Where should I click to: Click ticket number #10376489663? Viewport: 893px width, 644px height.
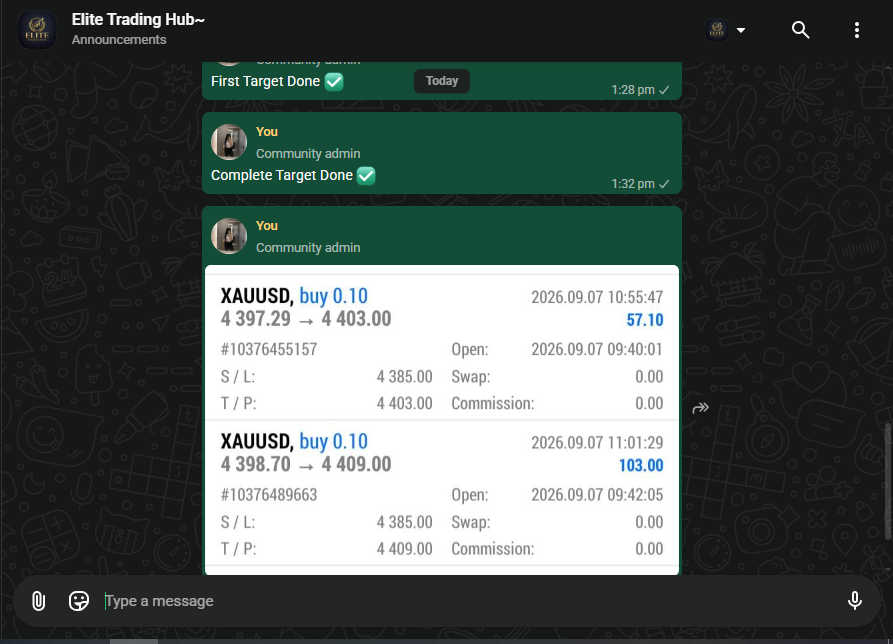[269, 495]
